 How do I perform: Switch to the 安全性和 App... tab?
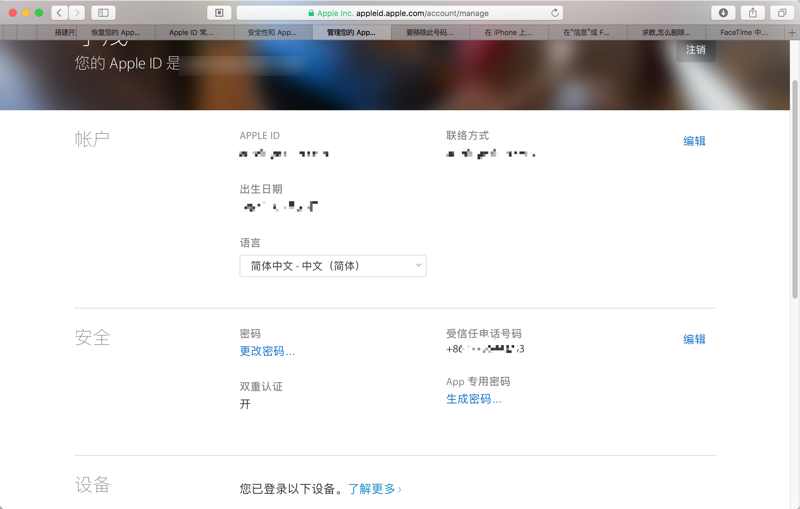click(272, 33)
